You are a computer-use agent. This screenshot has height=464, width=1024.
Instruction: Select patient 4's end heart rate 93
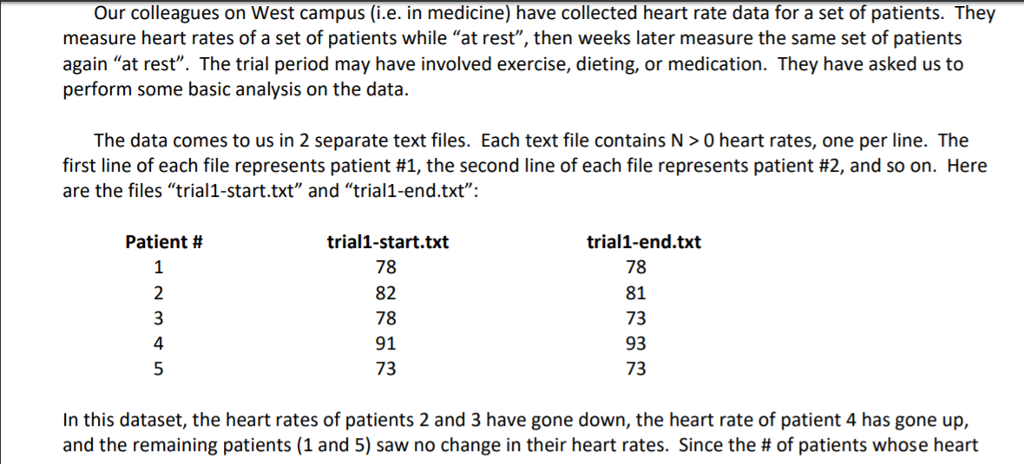(x=636, y=344)
